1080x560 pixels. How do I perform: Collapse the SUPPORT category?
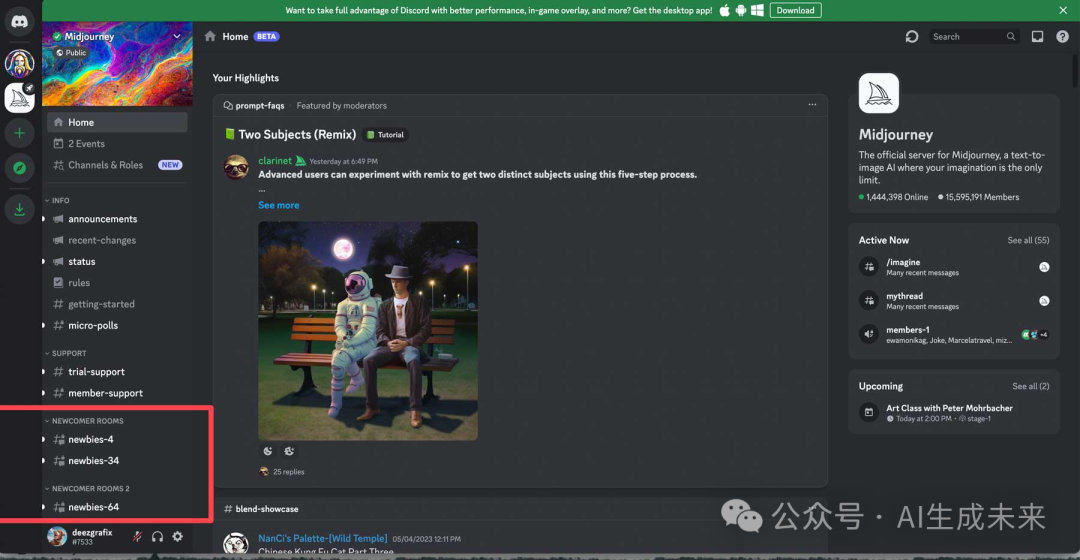pos(66,353)
